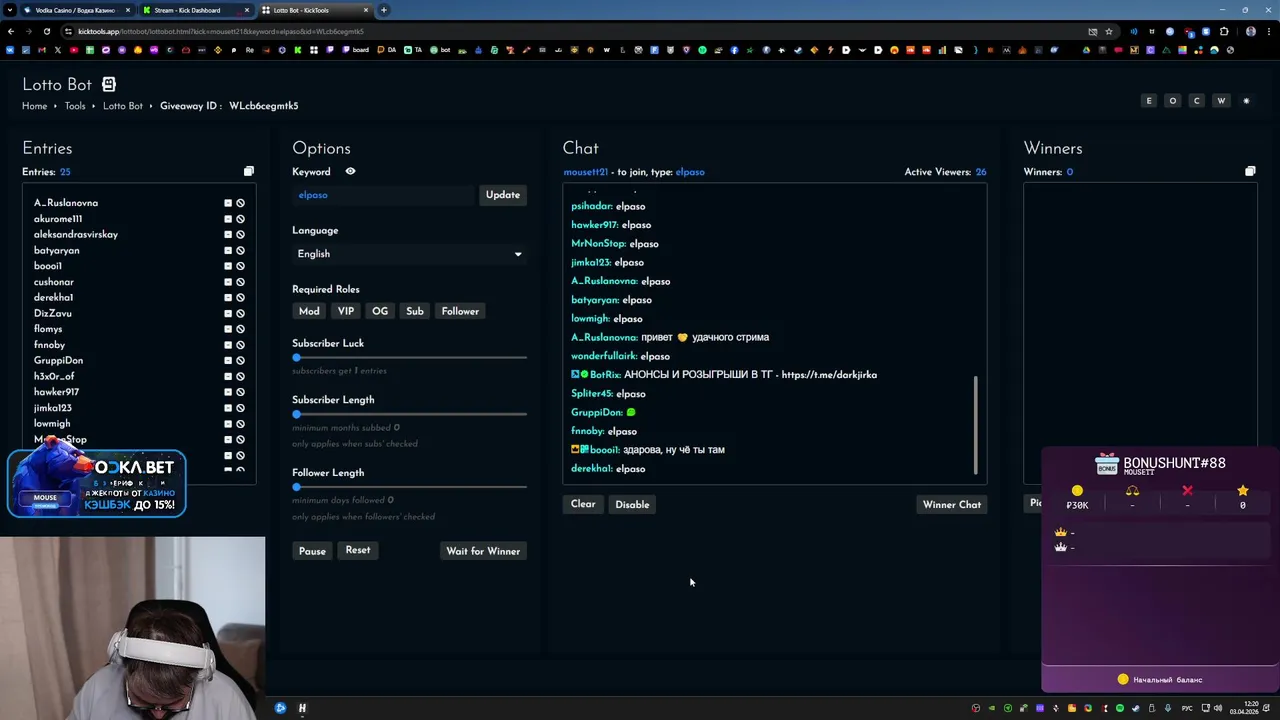Toggle the E panel button
Image resolution: width=1280 pixels, height=720 pixels.
pos(1149,101)
